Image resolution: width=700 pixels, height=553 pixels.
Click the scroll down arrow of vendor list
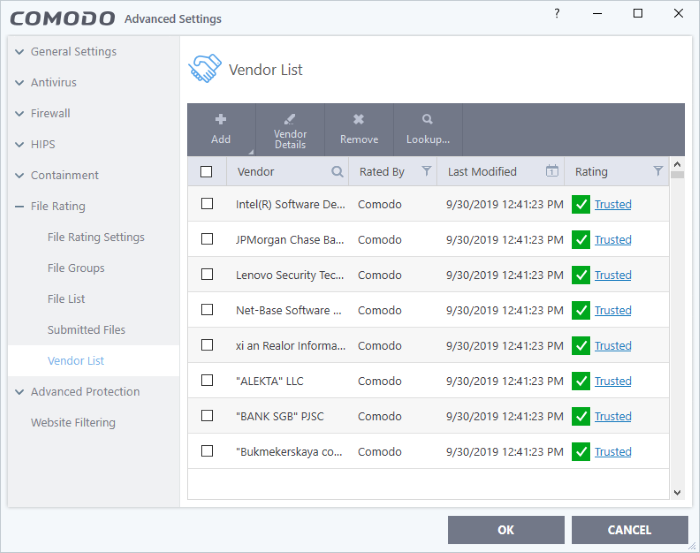pos(677,492)
